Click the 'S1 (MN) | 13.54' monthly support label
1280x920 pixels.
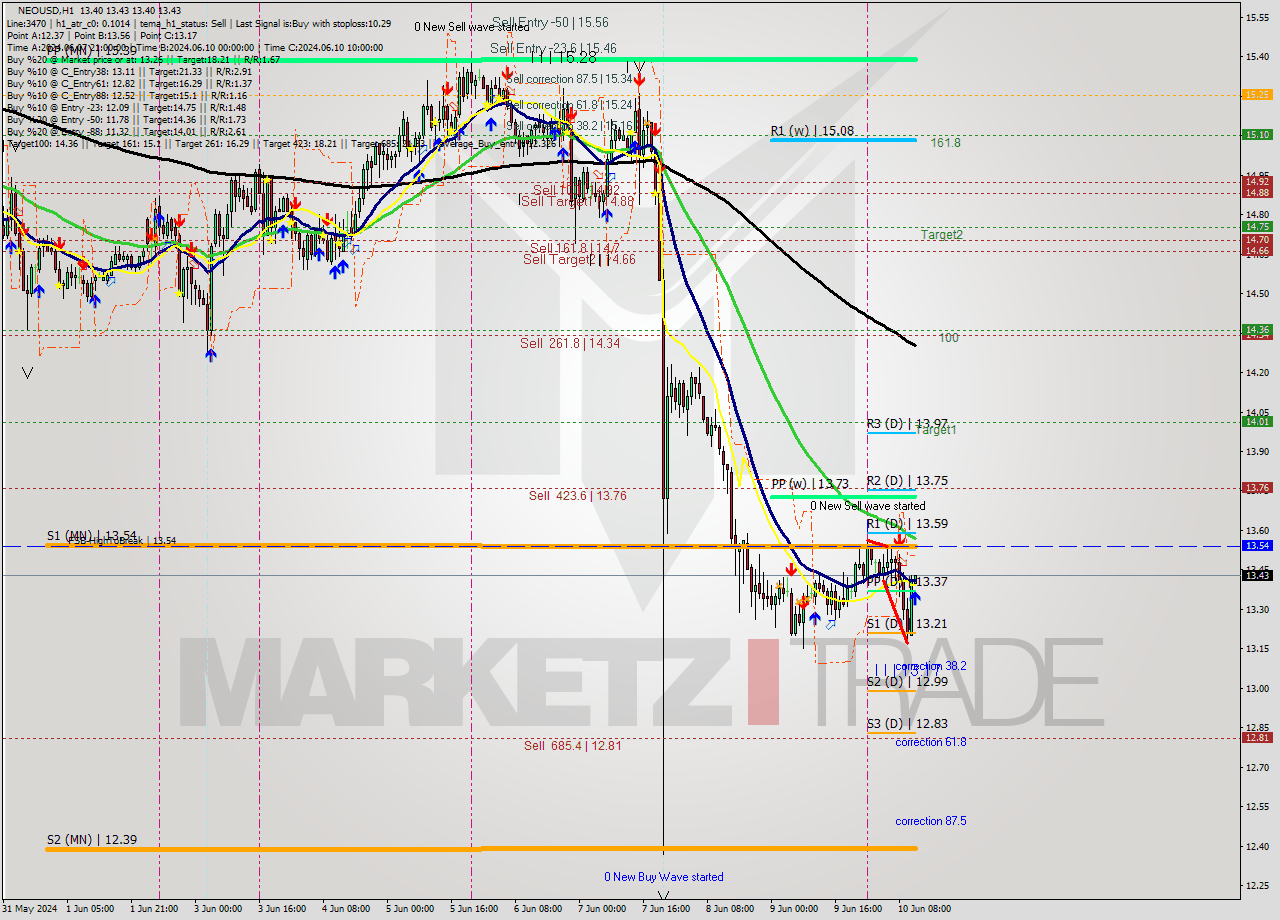(91, 536)
